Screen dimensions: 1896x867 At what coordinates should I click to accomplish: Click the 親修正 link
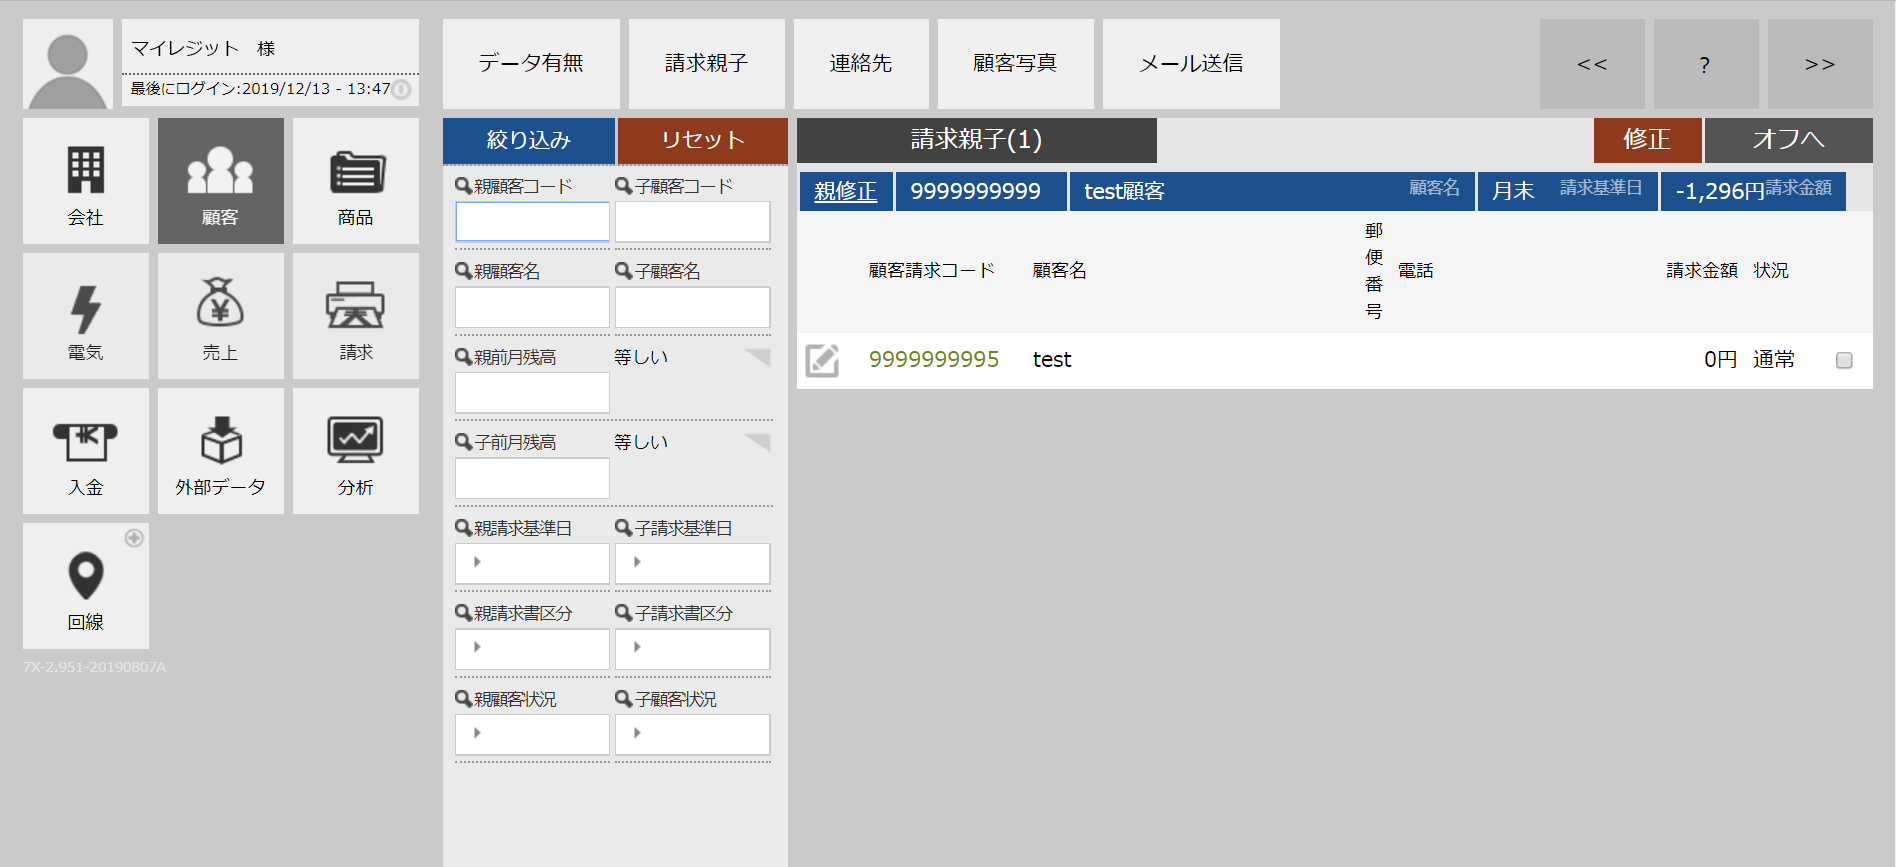point(845,191)
